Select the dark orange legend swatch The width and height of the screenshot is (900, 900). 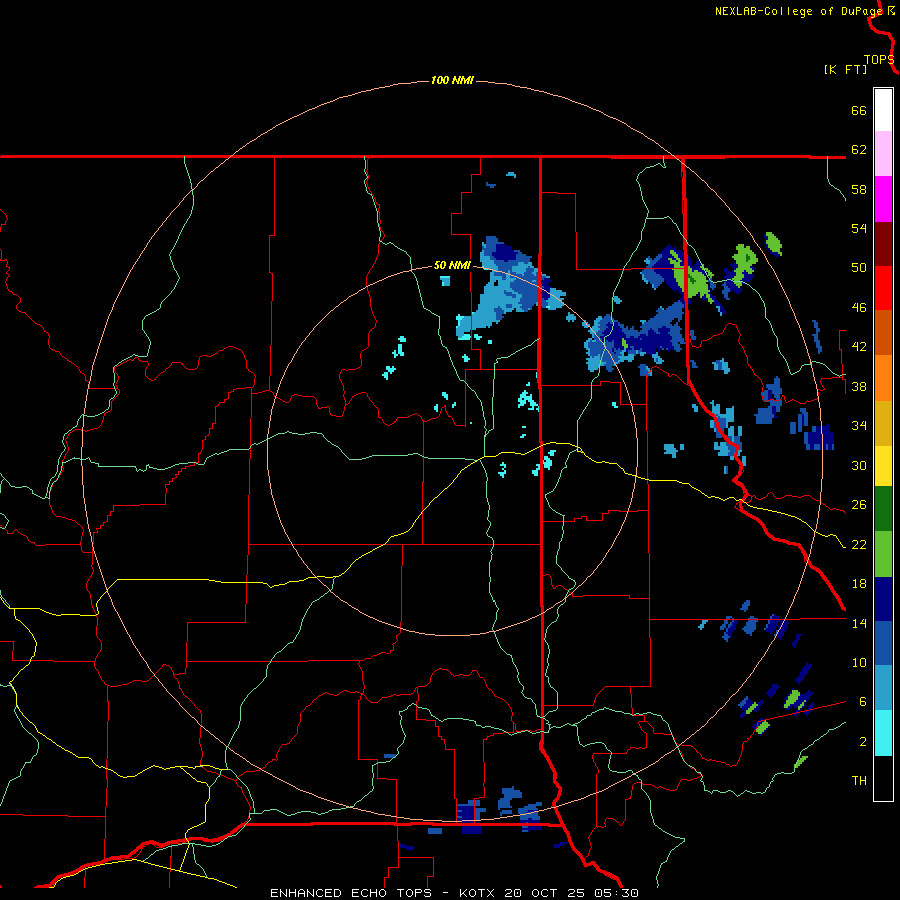(883, 333)
